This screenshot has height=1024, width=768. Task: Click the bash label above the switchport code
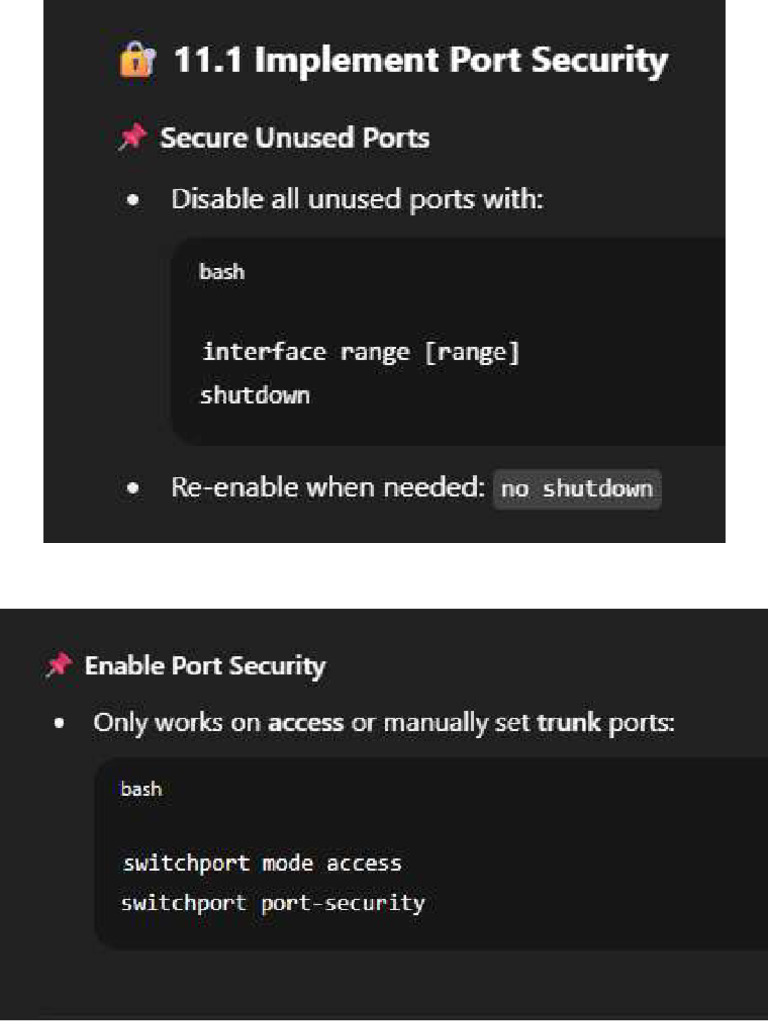[141, 789]
